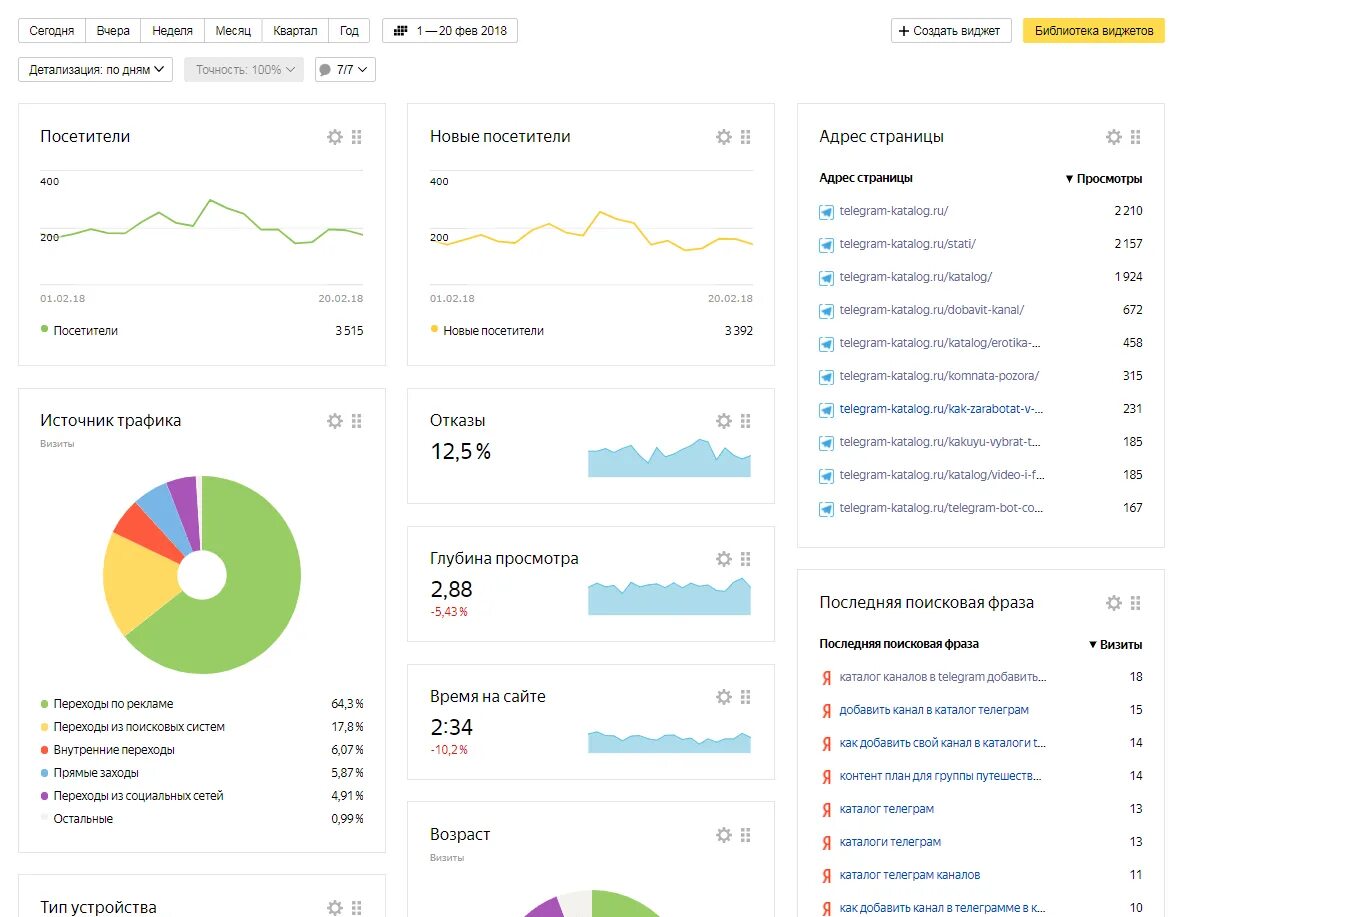Open phrase 'каталог телеграм каналов'
1347x917 pixels.
pos(910,875)
